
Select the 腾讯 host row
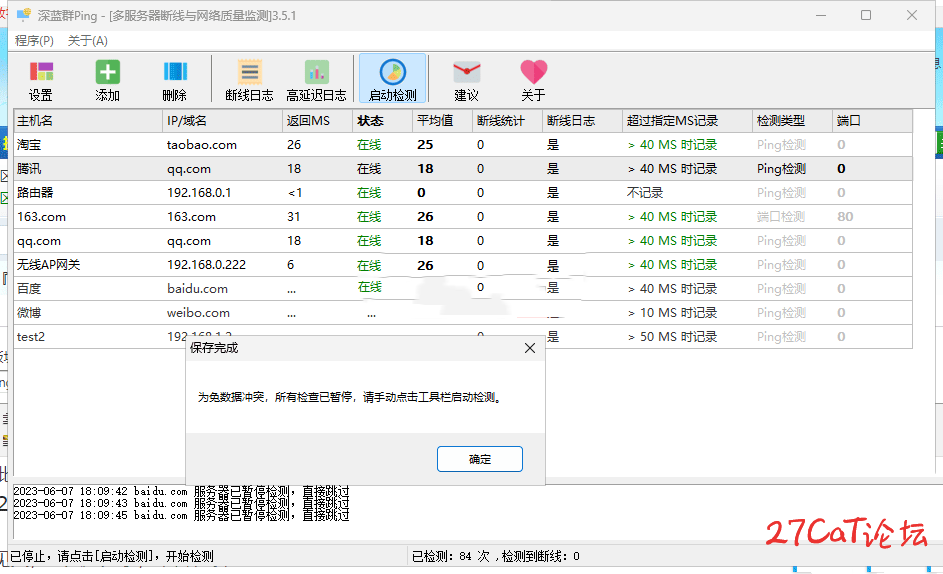(463, 168)
